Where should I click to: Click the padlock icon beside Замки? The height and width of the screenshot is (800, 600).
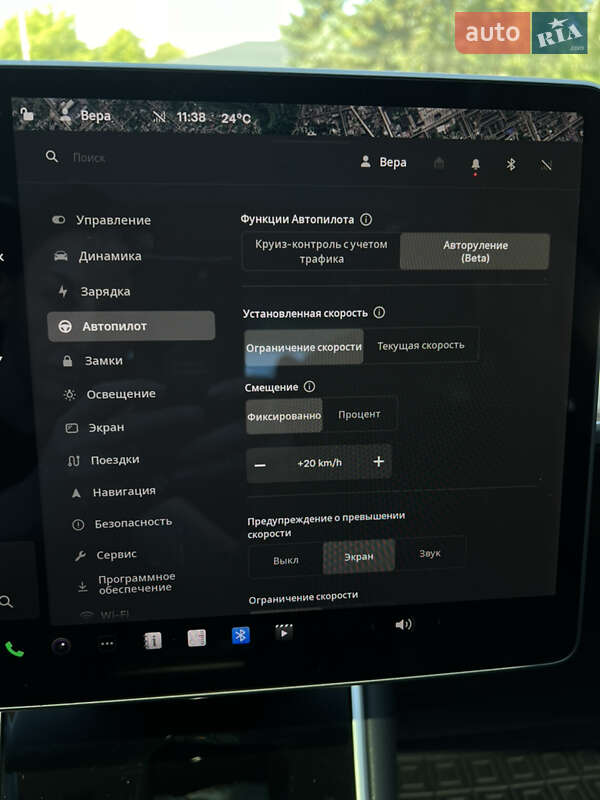[67, 361]
